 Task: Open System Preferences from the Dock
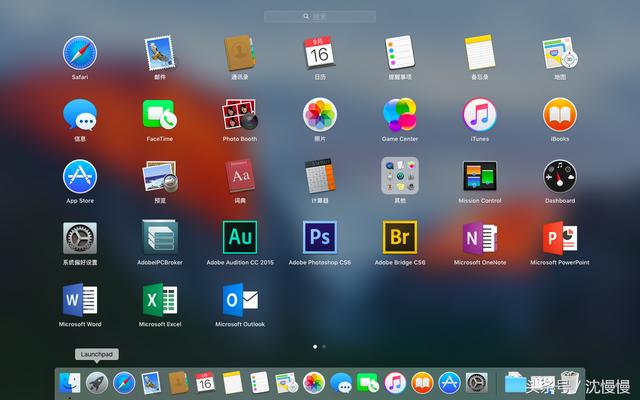pos(476,383)
